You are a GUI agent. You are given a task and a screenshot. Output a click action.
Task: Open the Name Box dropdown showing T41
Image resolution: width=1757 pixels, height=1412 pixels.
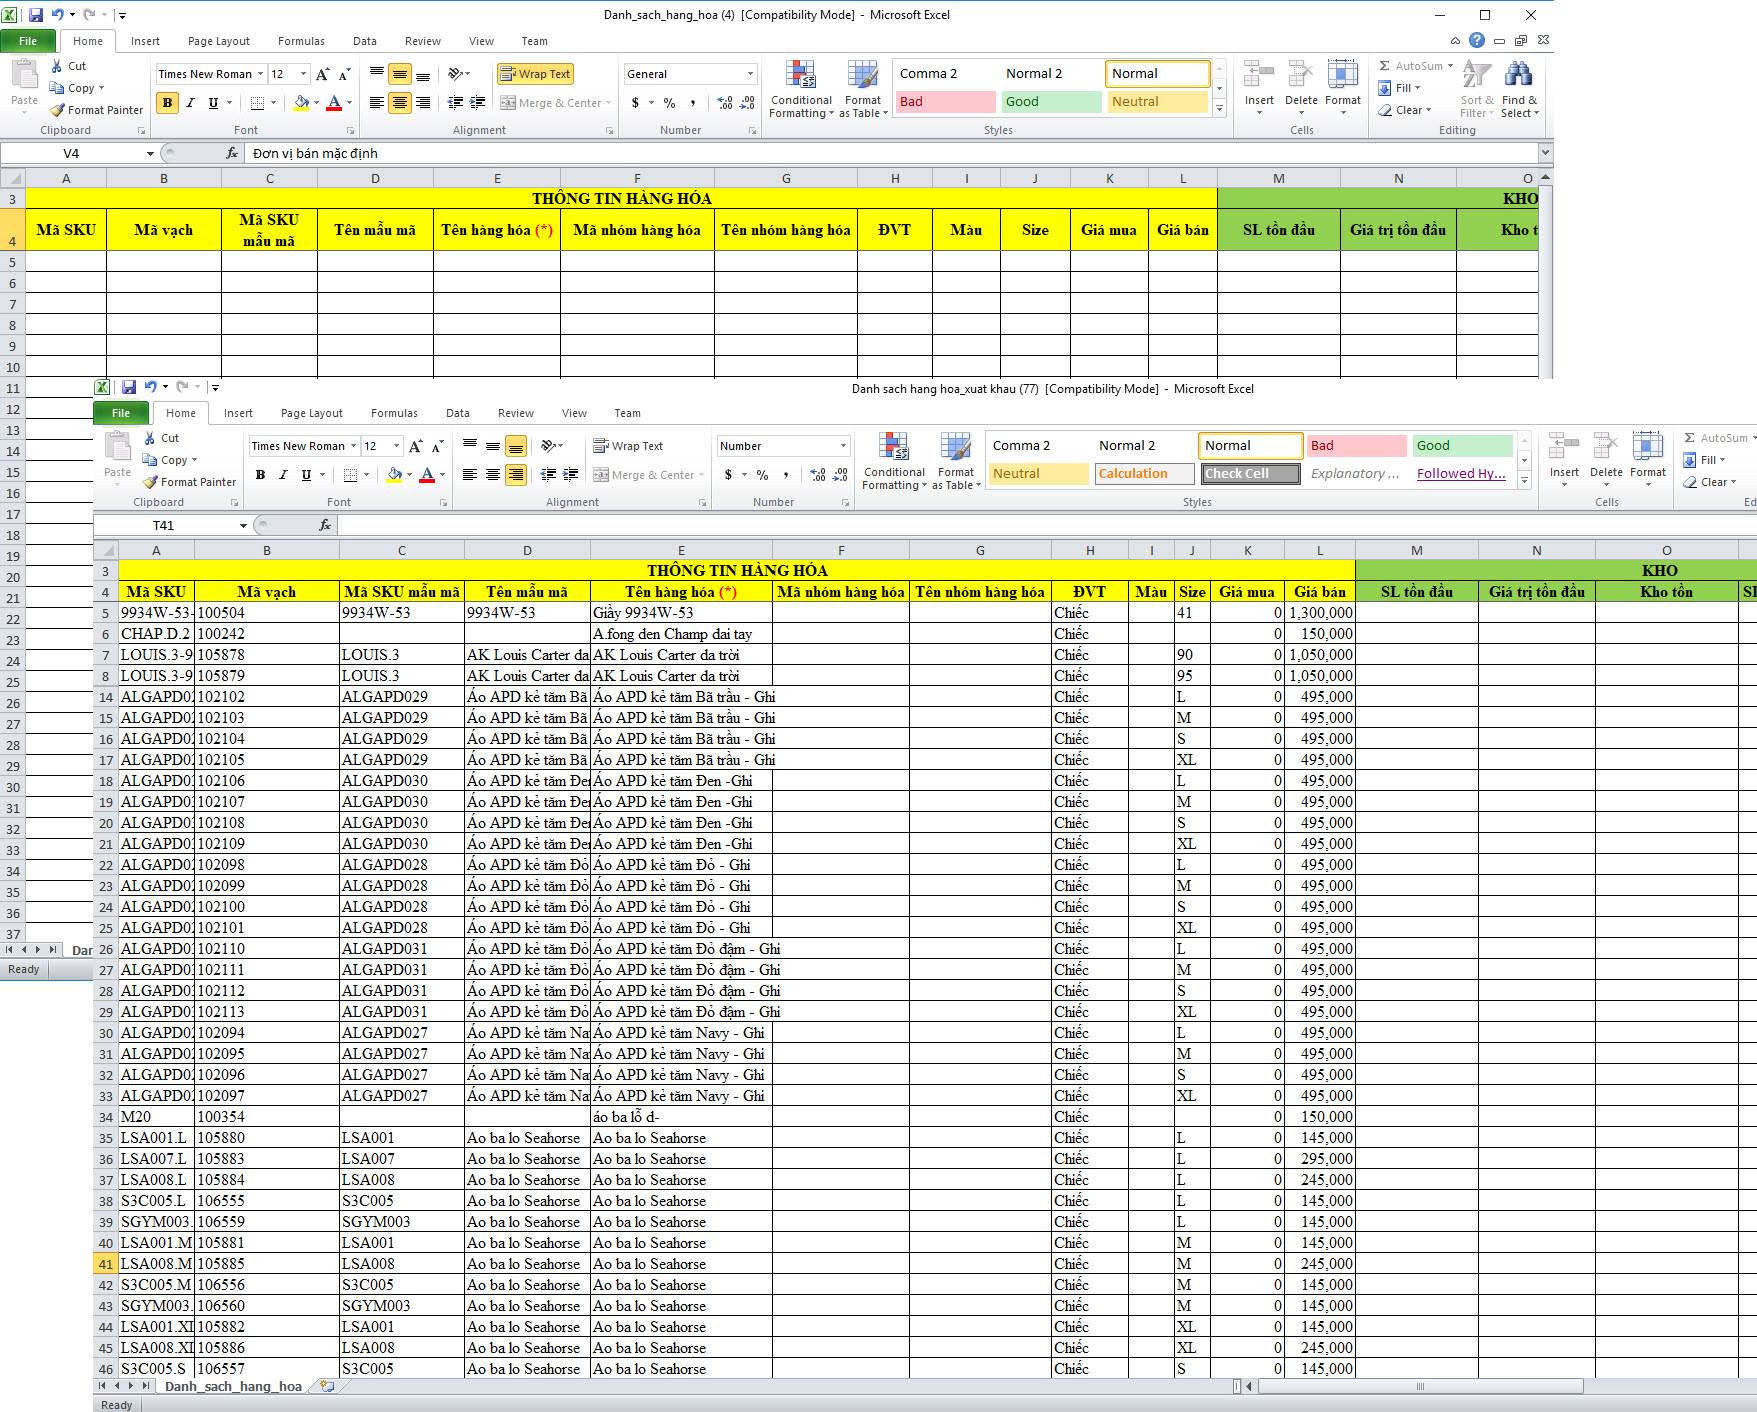[243, 526]
